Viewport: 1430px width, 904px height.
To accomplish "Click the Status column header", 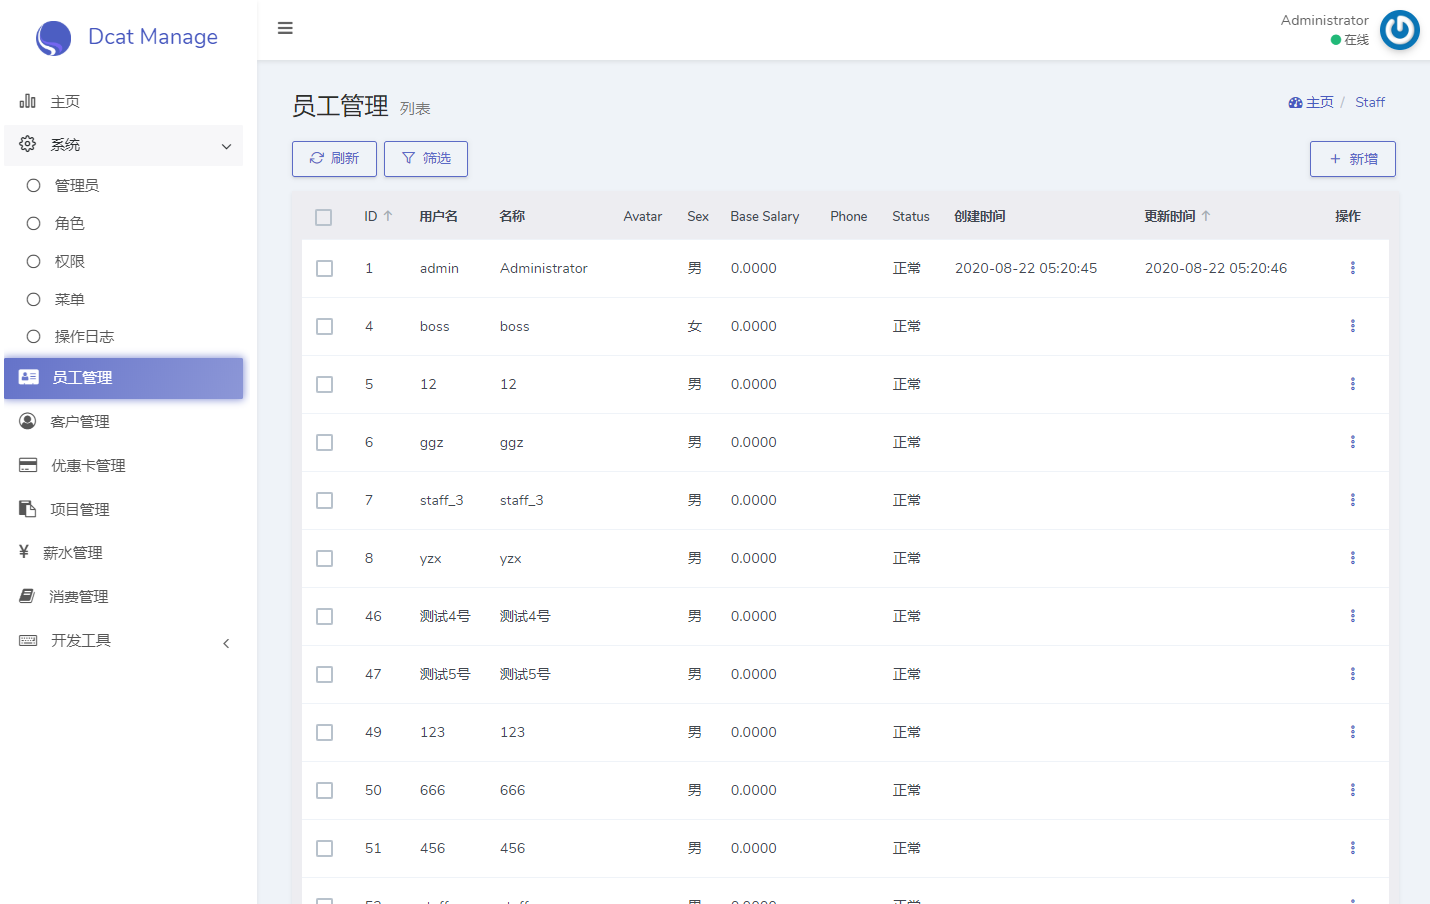I will (911, 216).
